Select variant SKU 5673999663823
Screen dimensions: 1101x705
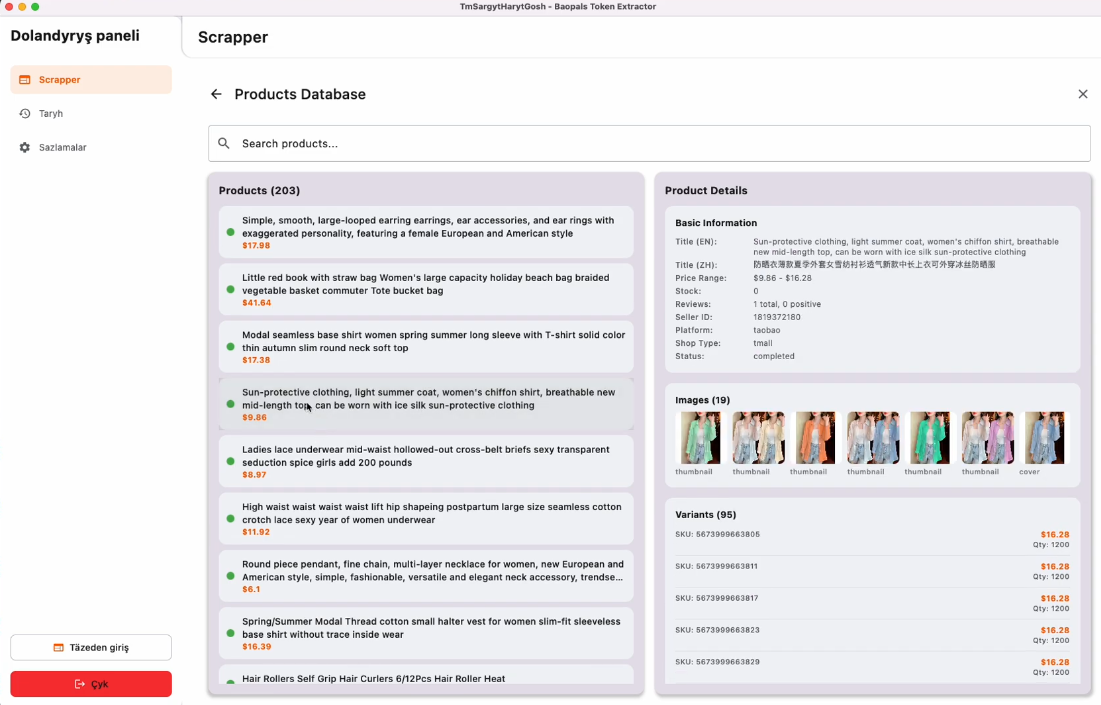tap(872, 635)
